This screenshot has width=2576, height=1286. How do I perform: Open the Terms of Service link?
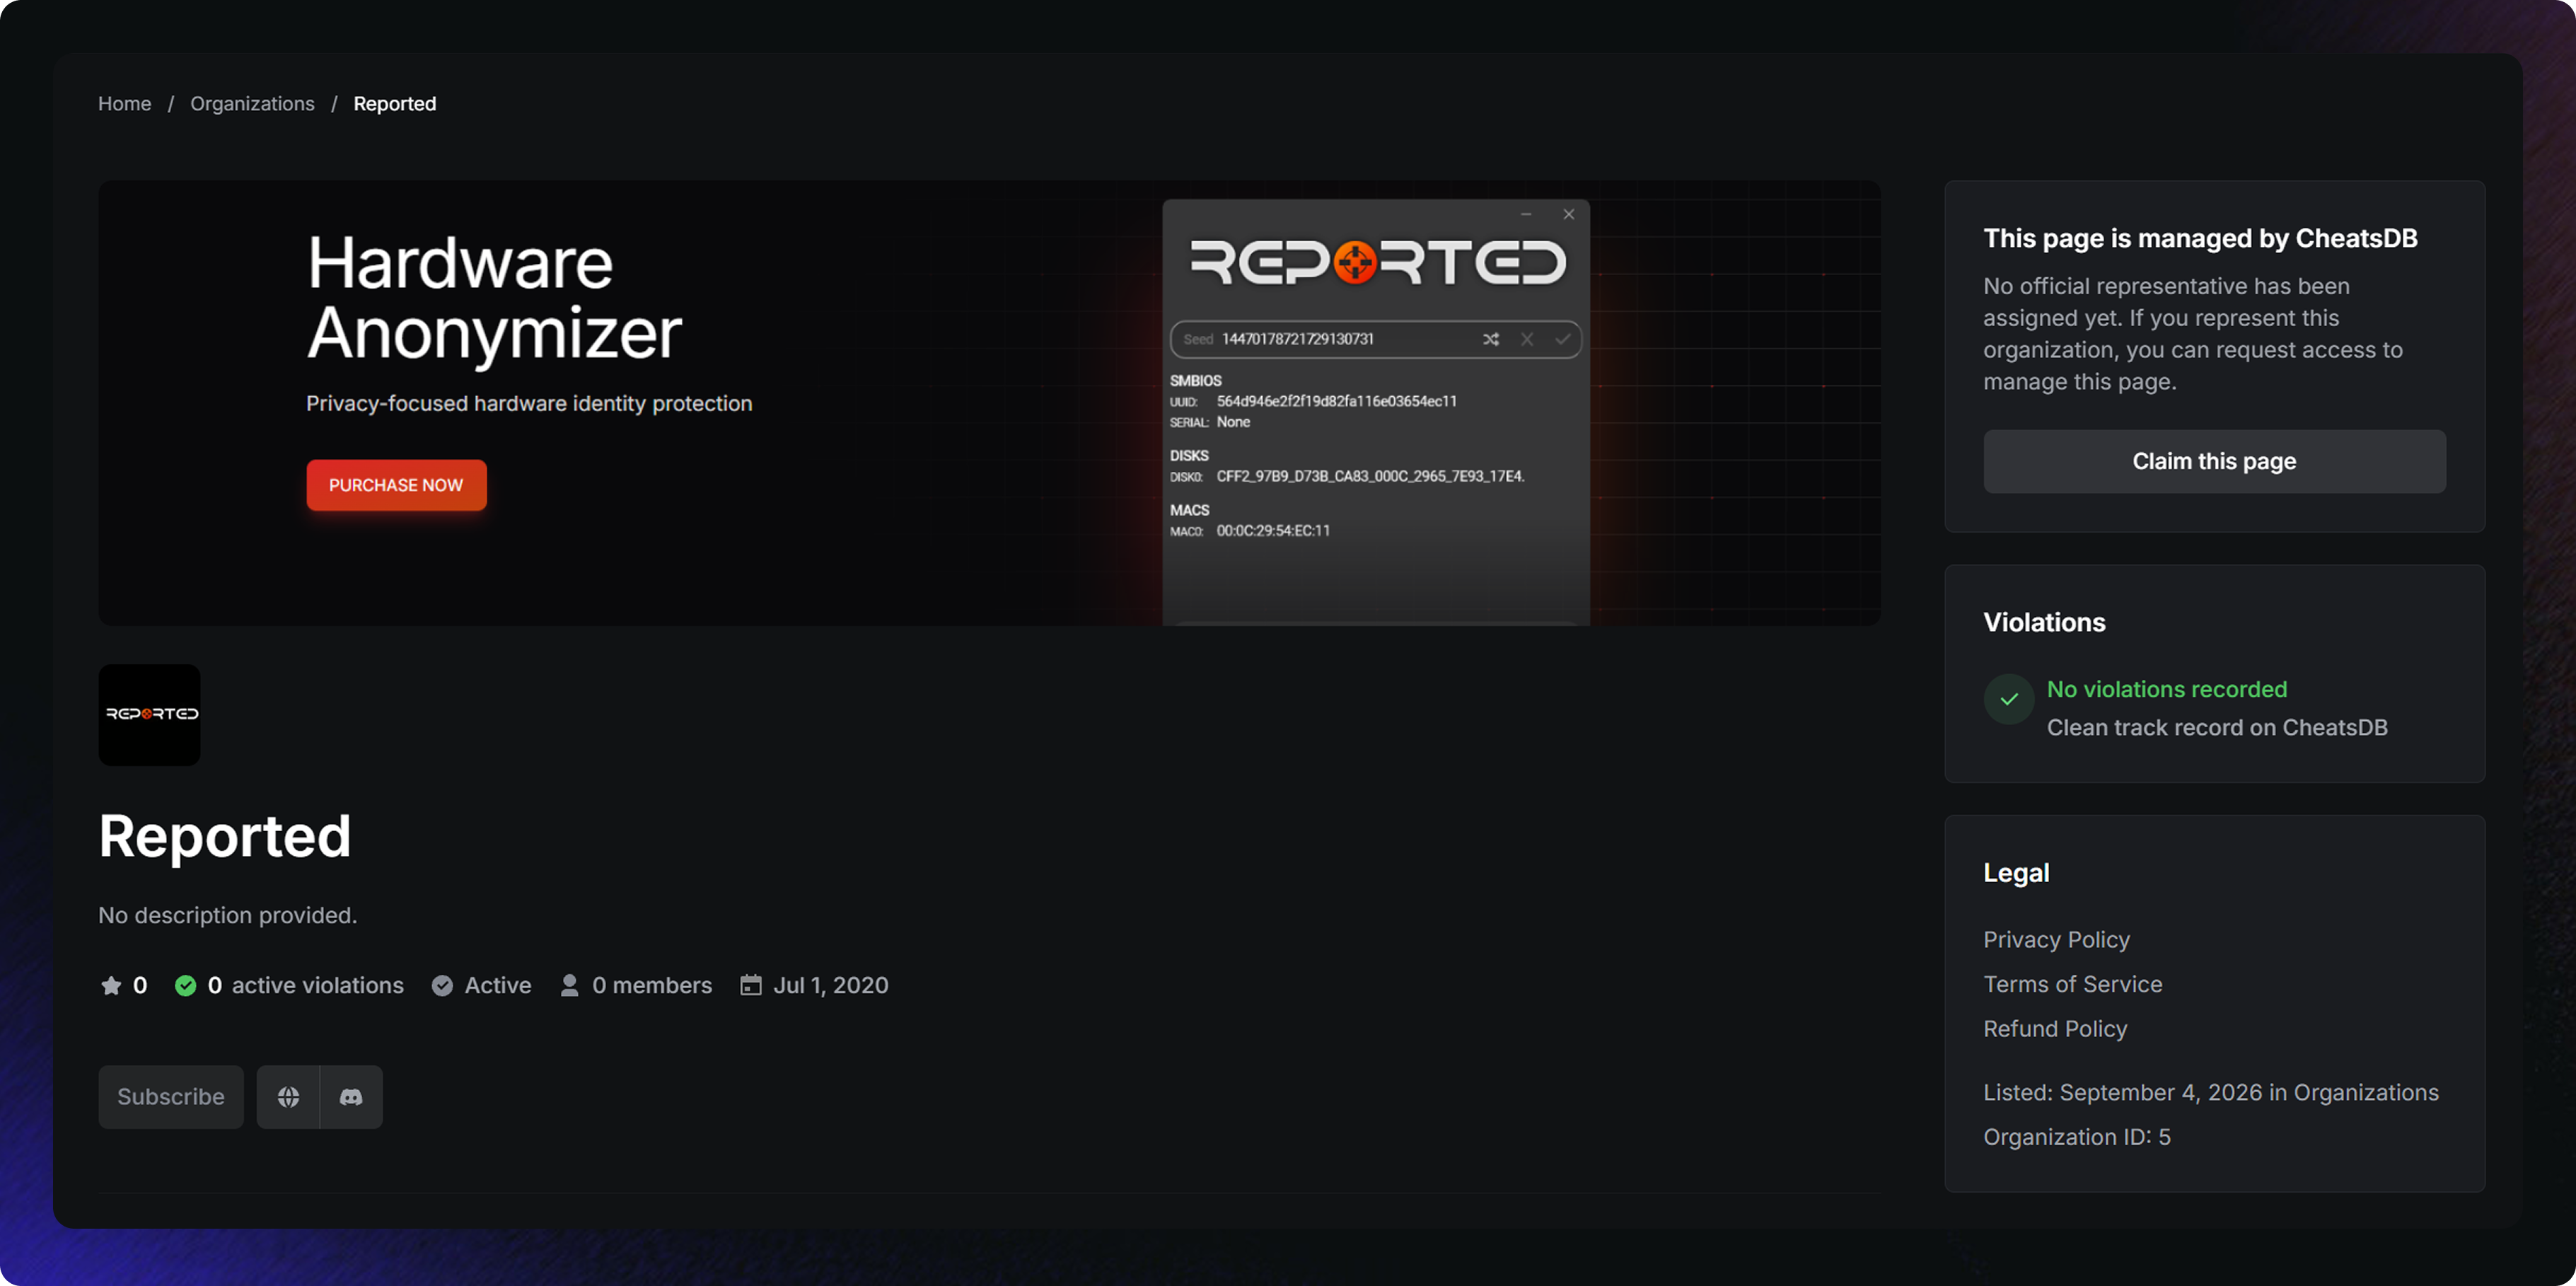(2072, 984)
